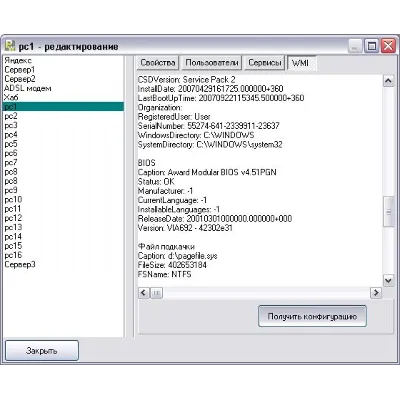Open the Свойства tab
The height and width of the screenshot is (400, 400).
(x=158, y=63)
